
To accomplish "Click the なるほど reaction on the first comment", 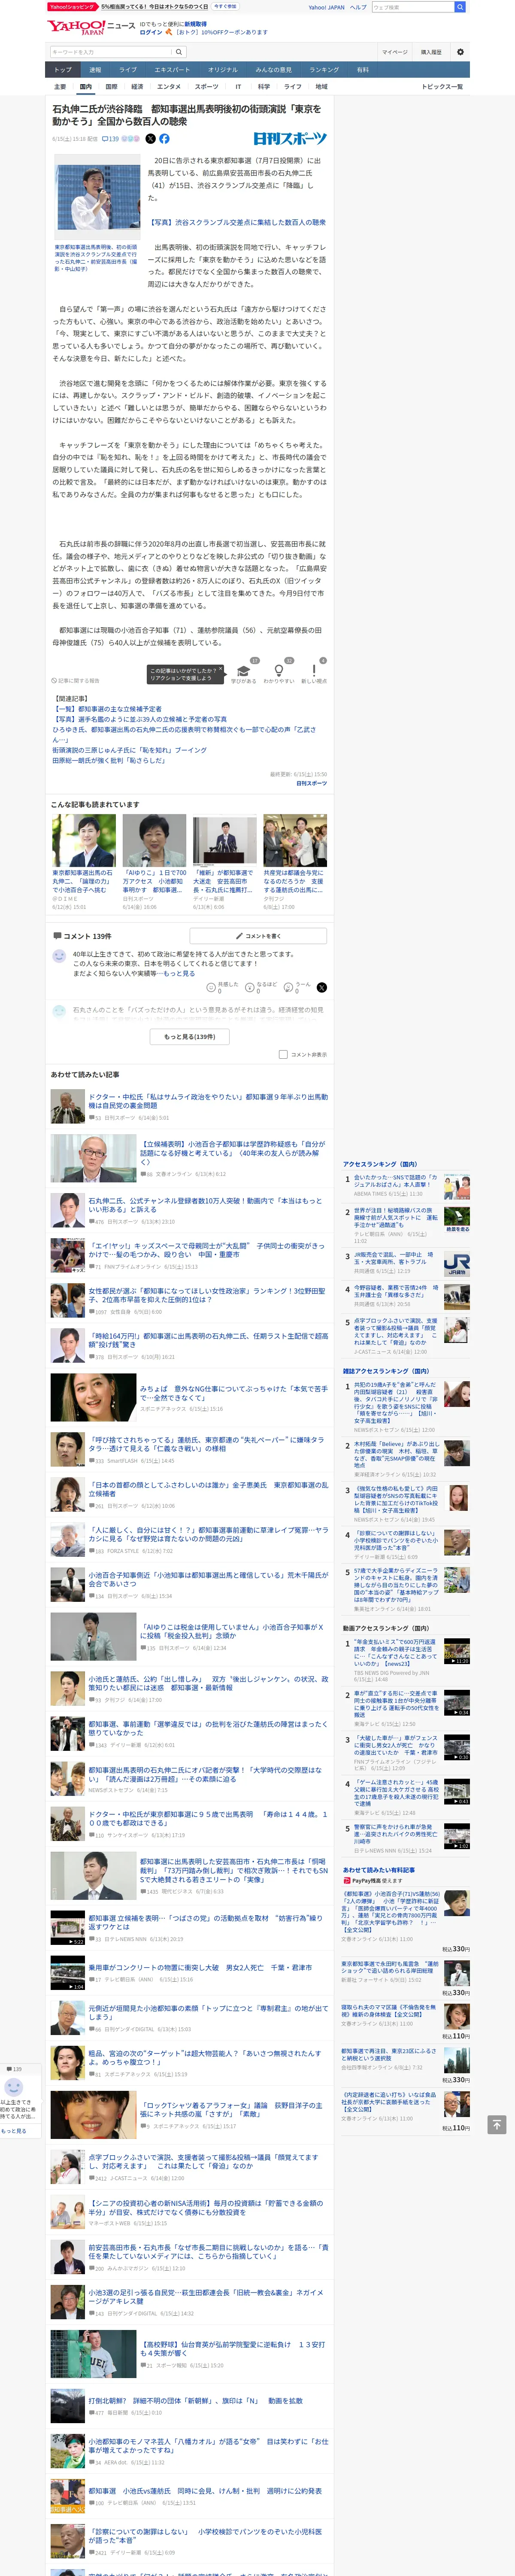I will point(251,987).
